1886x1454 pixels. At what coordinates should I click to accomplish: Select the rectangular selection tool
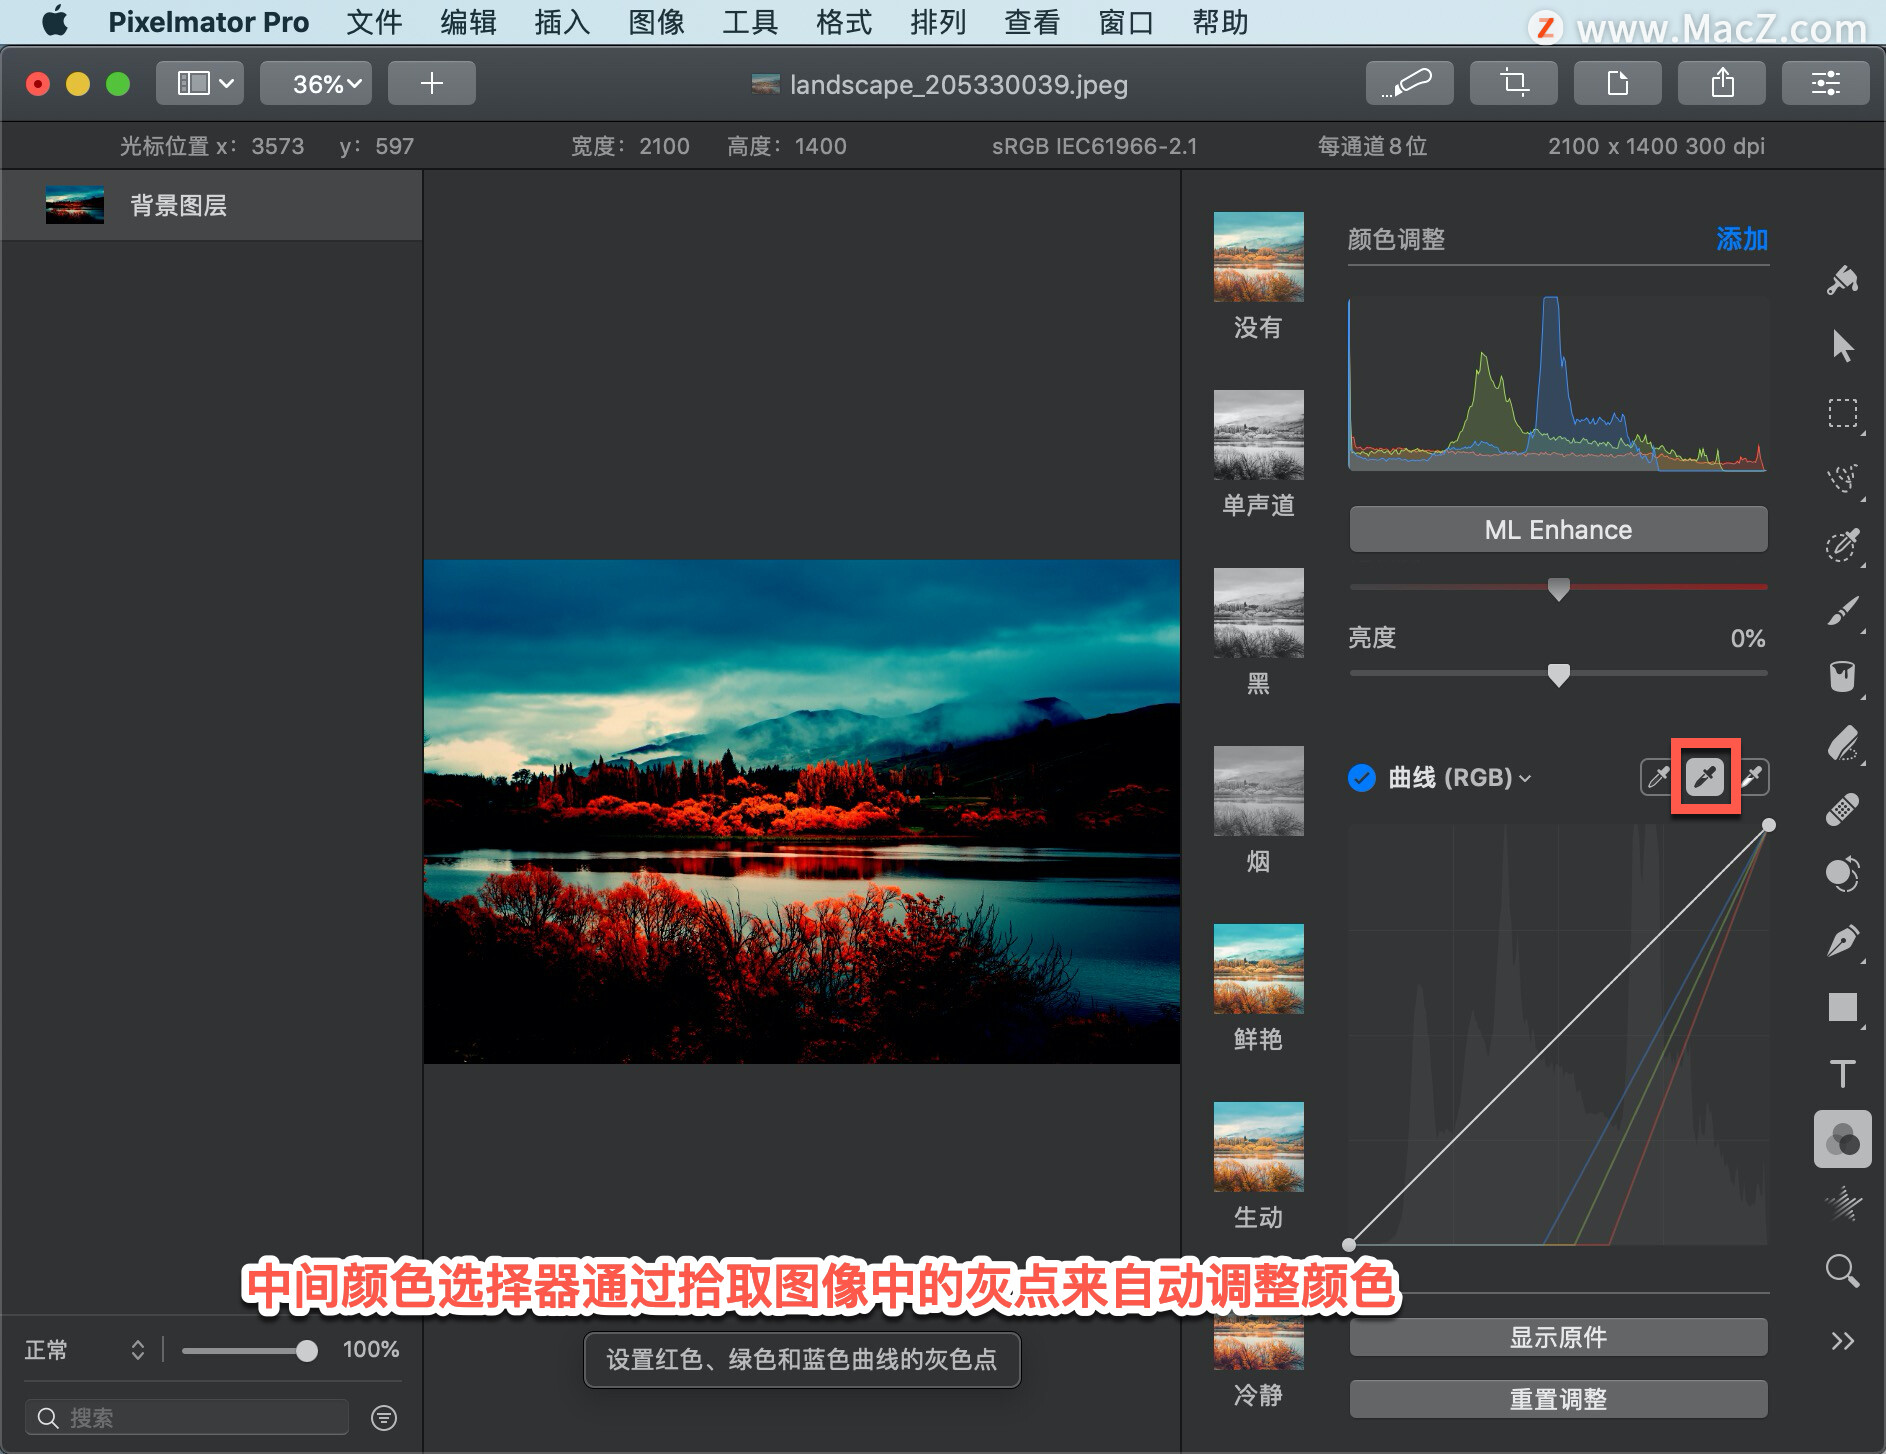[1842, 413]
